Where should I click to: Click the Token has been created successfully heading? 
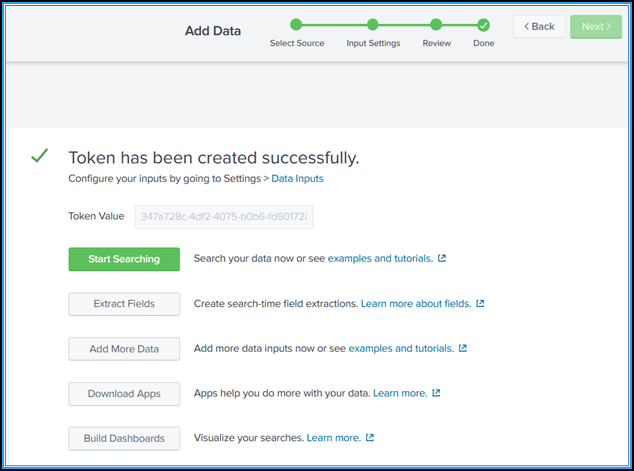coord(213,158)
